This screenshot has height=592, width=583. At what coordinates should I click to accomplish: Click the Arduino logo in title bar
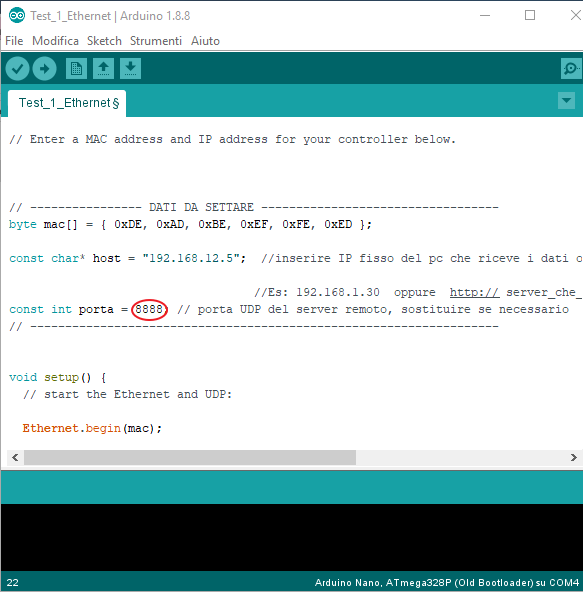[17, 16]
